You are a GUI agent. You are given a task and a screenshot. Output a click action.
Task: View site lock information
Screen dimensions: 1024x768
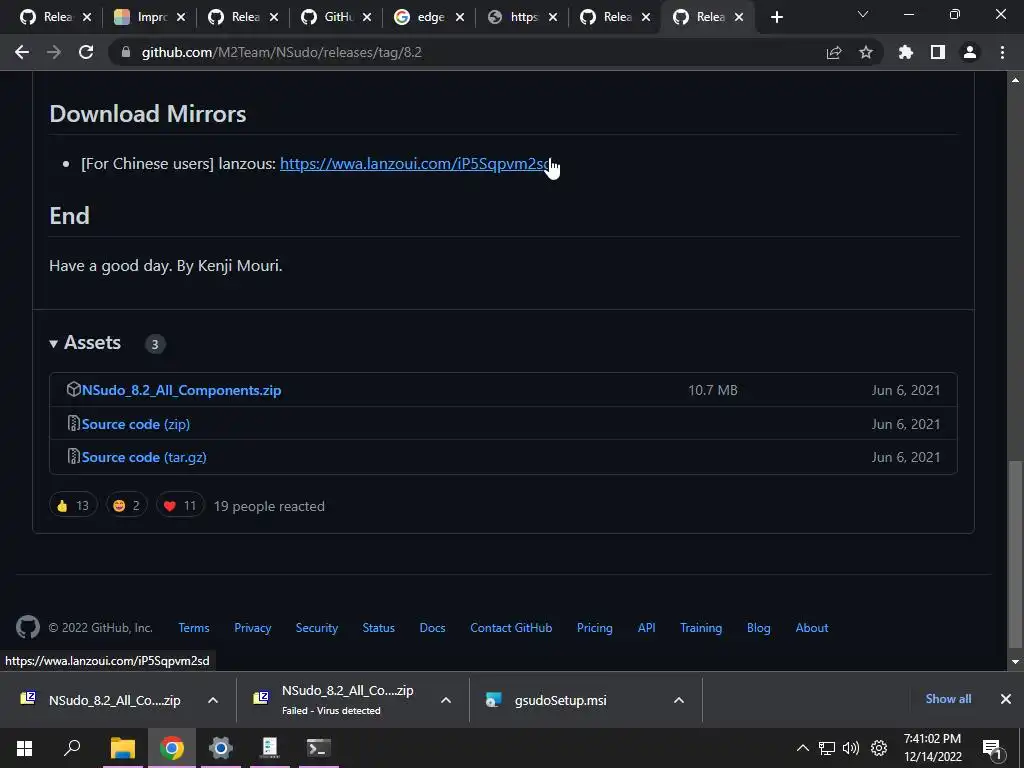(x=126, y=52)
